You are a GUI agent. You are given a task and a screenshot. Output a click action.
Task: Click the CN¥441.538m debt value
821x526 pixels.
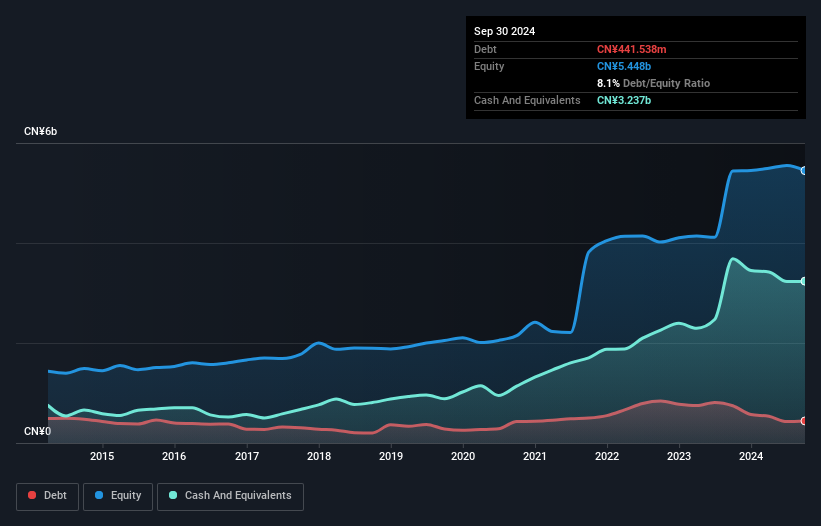pyautogui.click(x=631, y=49)
